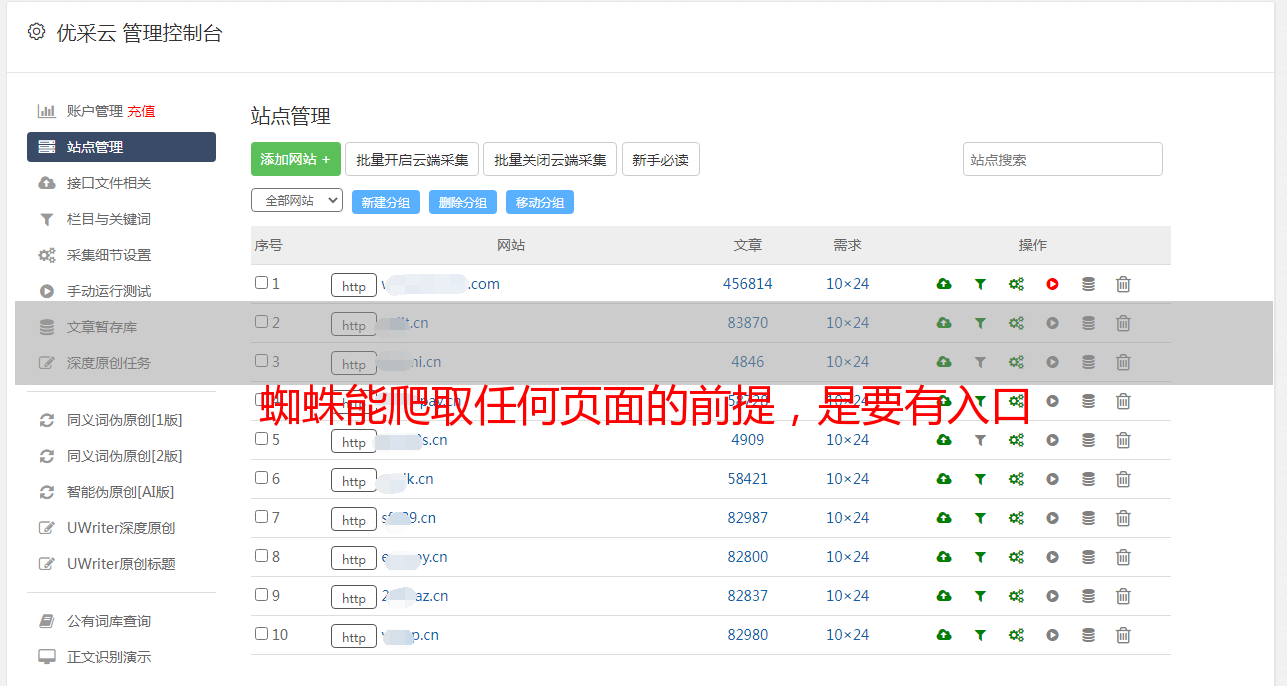Open the database icon in row 7

(x=1088, y=518)
